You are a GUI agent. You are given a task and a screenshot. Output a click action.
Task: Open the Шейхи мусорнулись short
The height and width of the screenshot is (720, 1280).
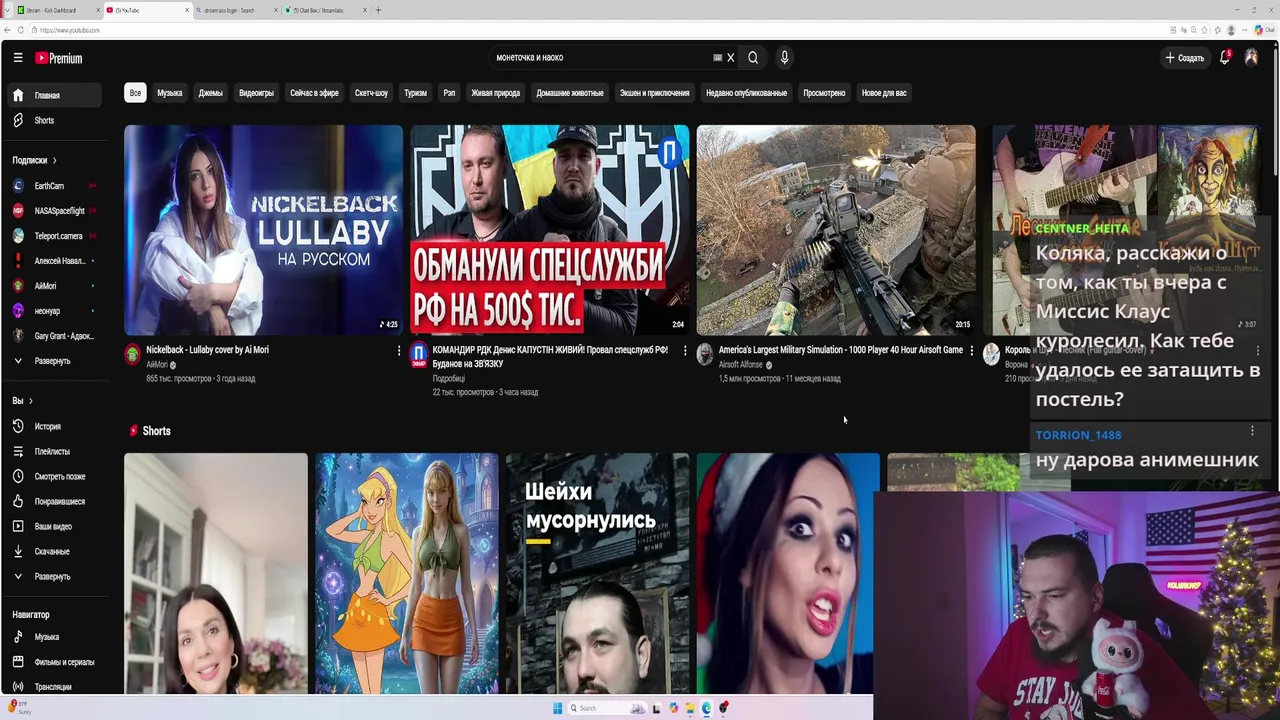click(x=597, y=573)
